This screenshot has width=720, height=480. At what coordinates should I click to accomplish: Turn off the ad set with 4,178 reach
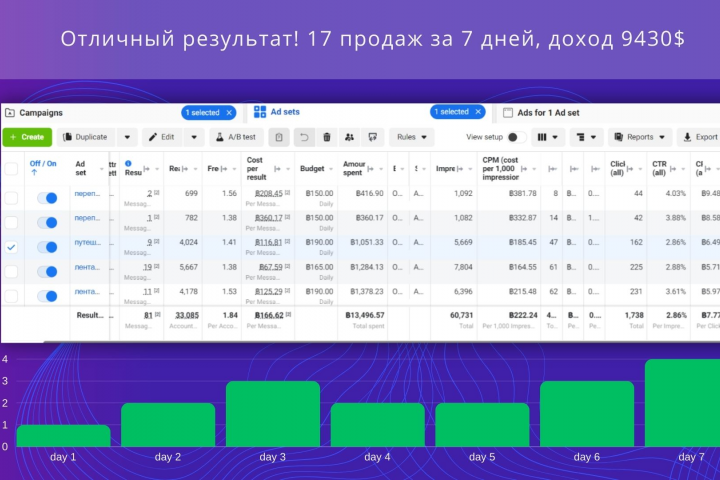click(47, 296)
